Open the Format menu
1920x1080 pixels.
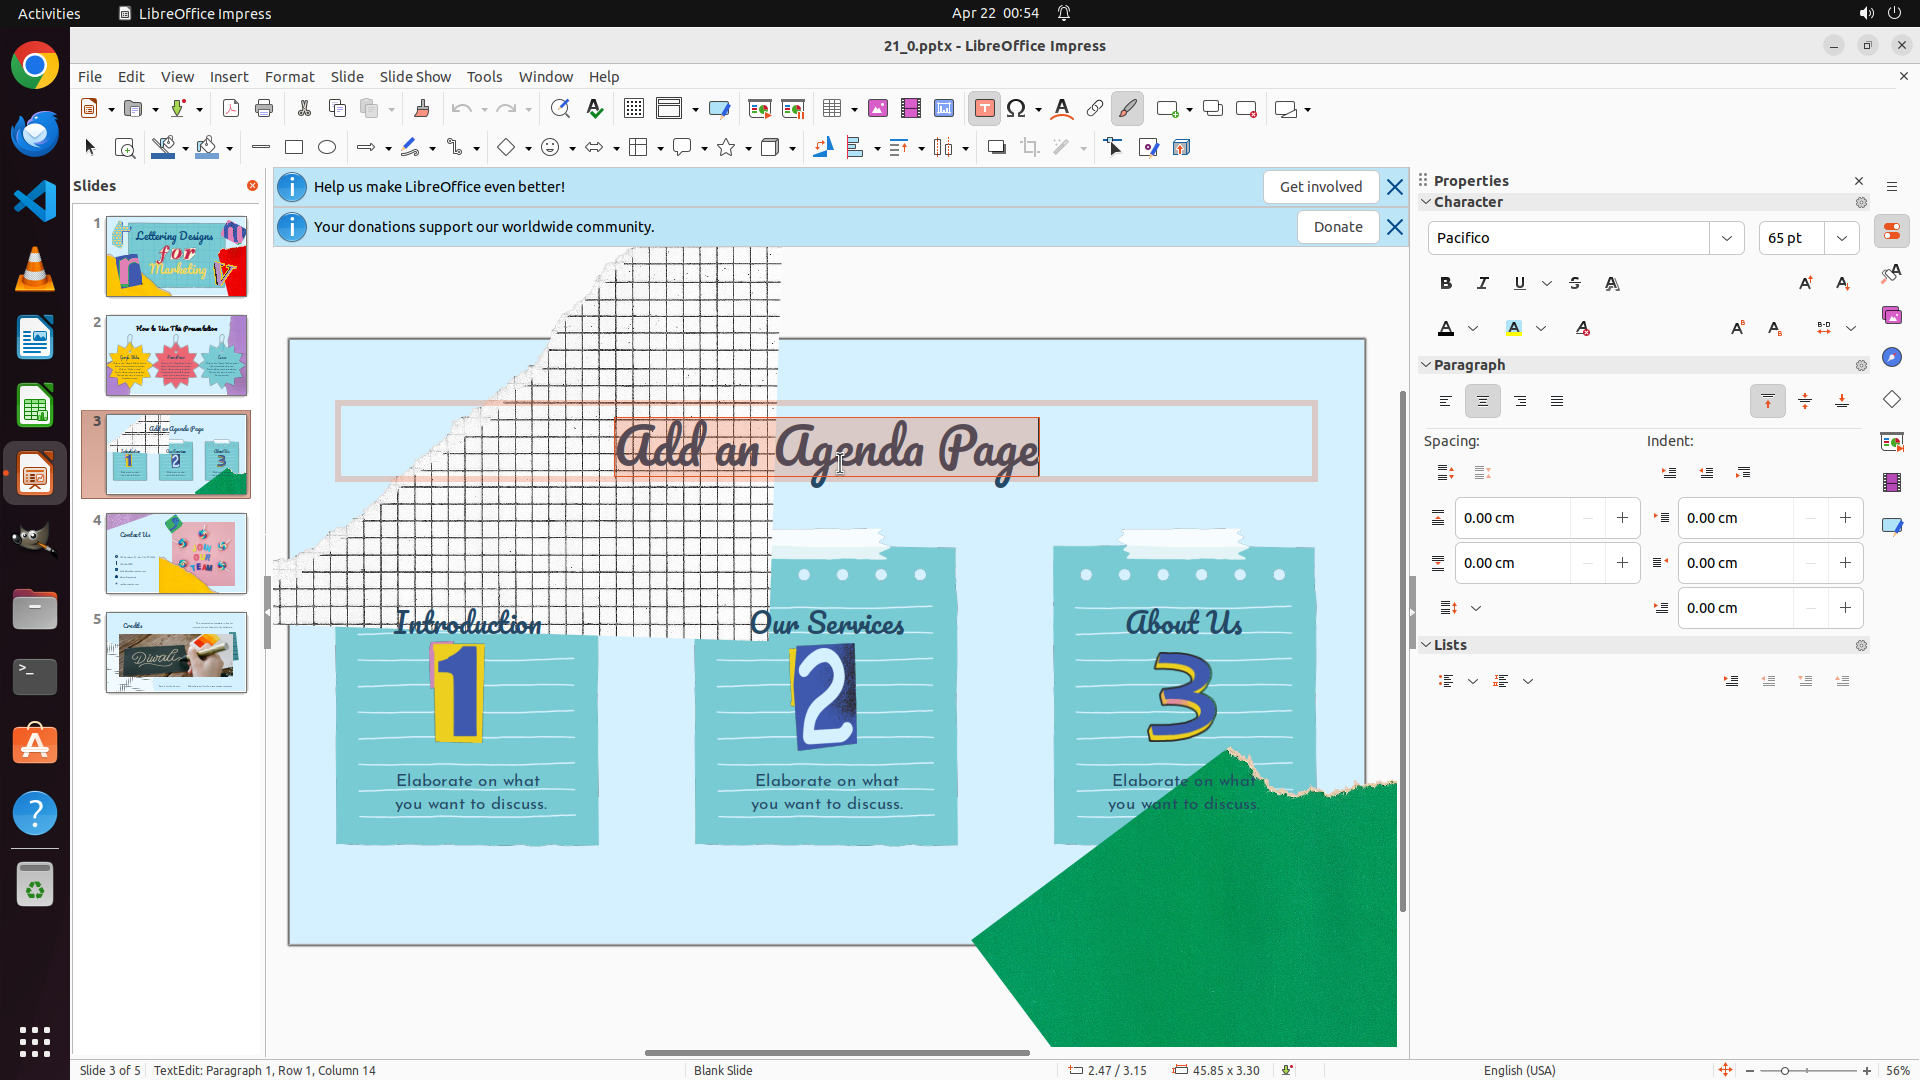tap(289, 77)
